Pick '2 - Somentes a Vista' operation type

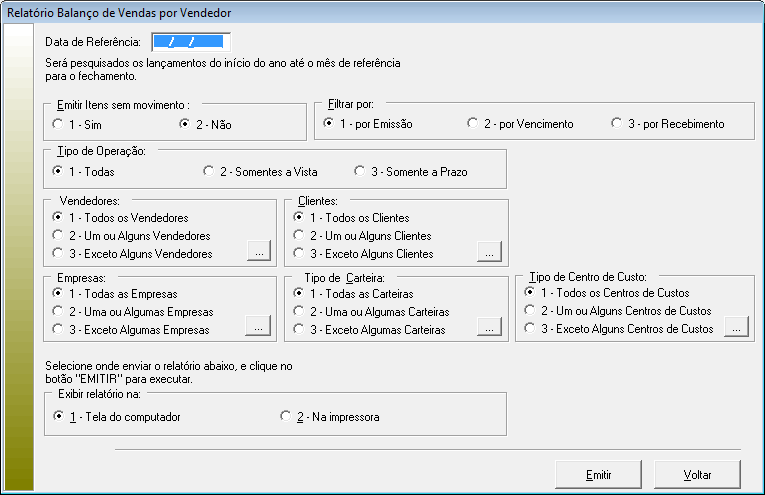click(x=209, y=171)
